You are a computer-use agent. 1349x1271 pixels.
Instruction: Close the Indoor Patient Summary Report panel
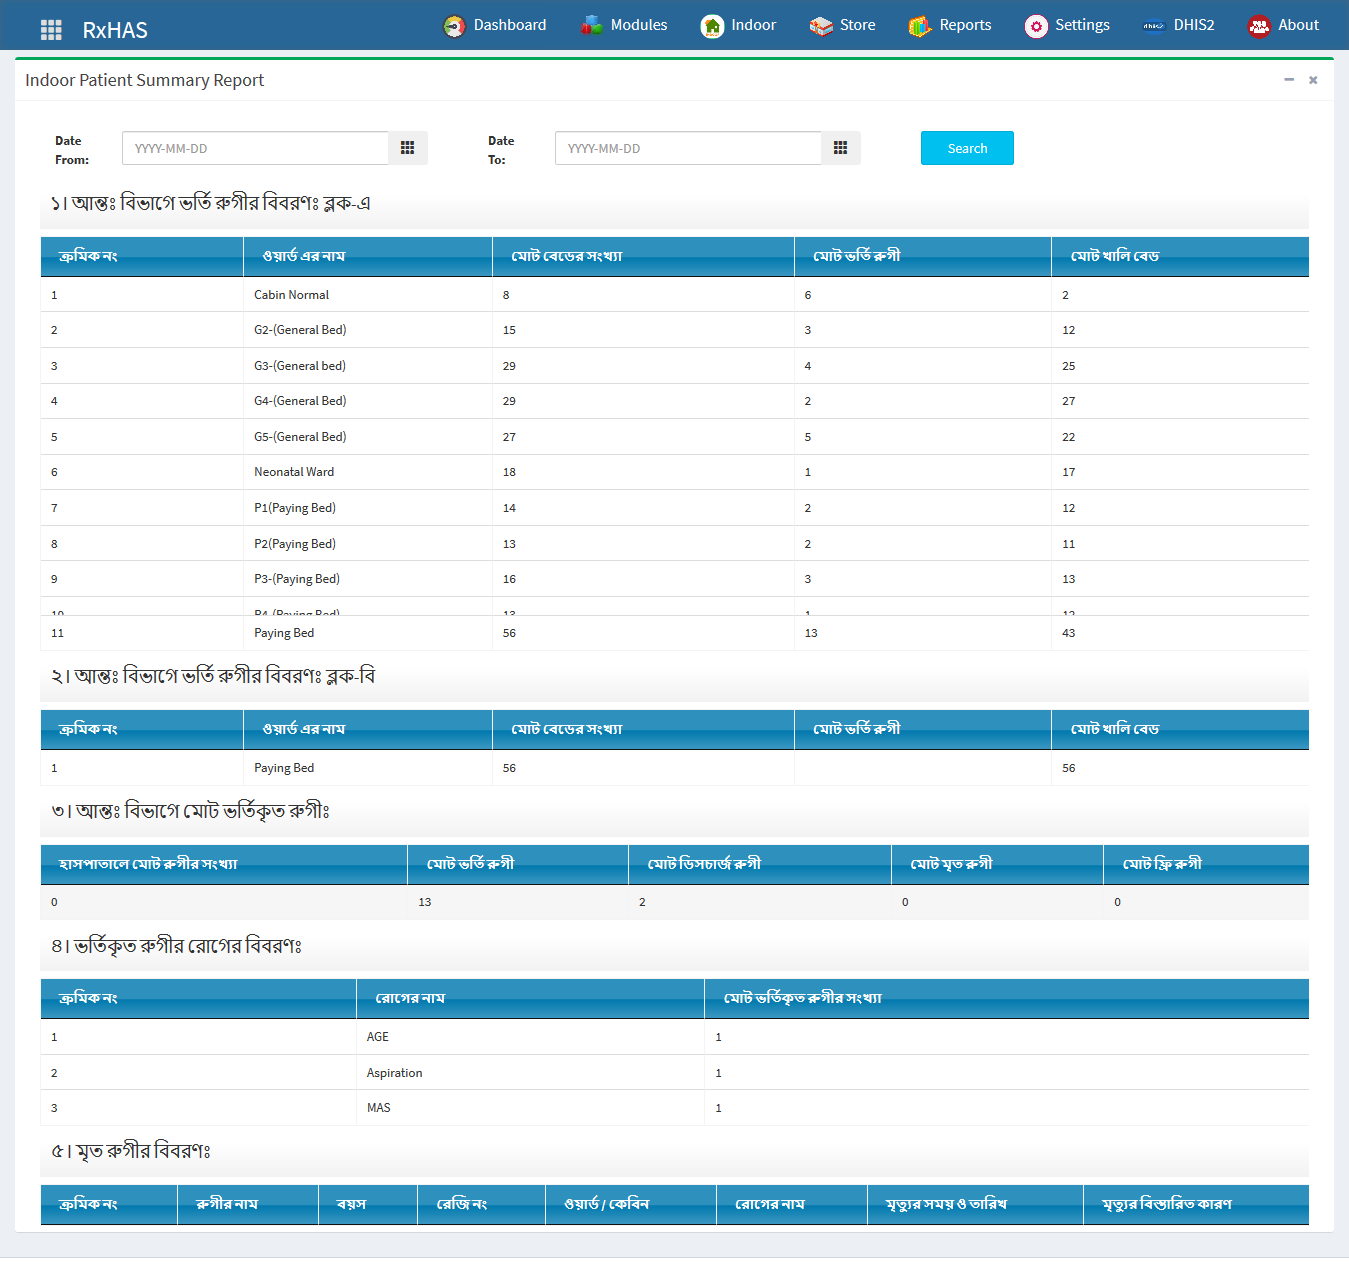[x=1313, y=80]
